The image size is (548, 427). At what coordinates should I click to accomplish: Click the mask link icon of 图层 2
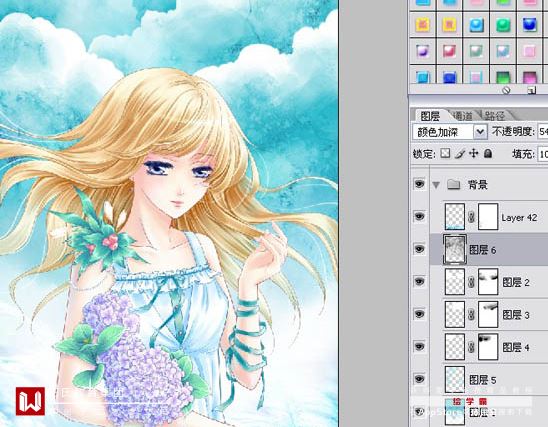coord(471,282)
